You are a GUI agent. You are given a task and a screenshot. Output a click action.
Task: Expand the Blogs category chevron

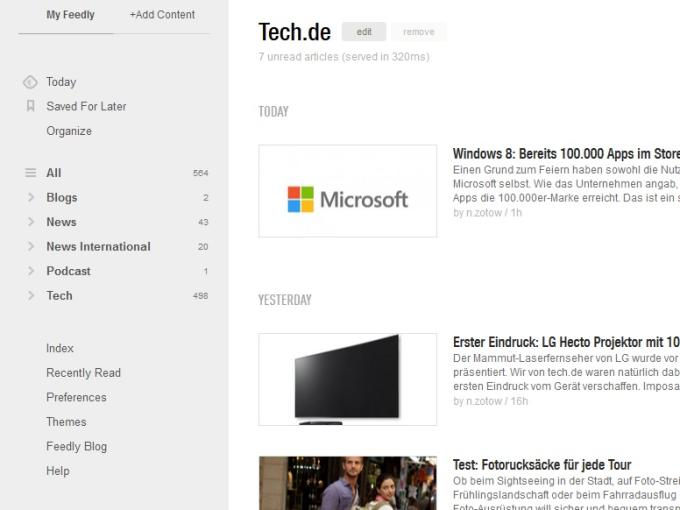click(x=31, y=197)
